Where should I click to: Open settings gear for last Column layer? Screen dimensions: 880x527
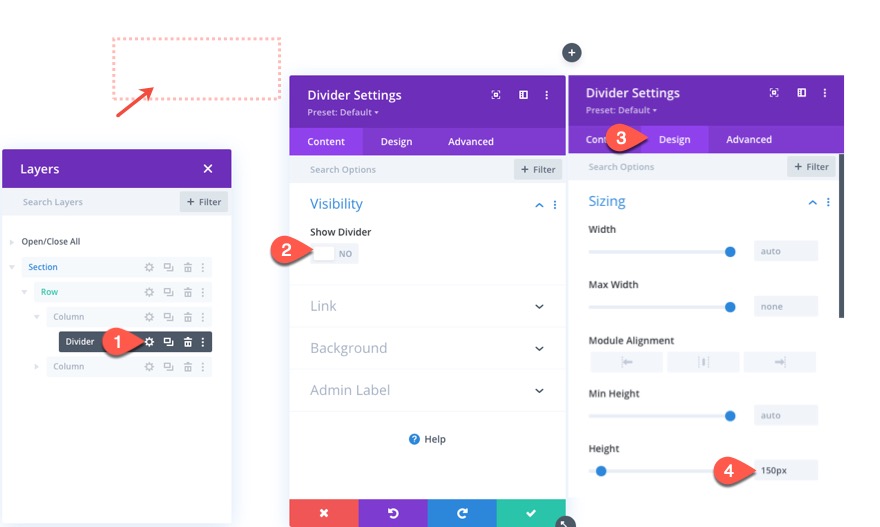pyautogui.click(x=149, y=366)
